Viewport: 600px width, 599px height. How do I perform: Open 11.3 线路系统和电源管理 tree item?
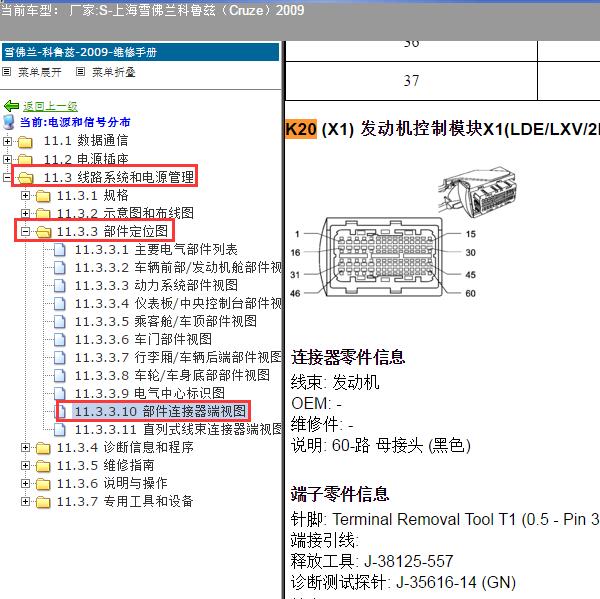119,177
